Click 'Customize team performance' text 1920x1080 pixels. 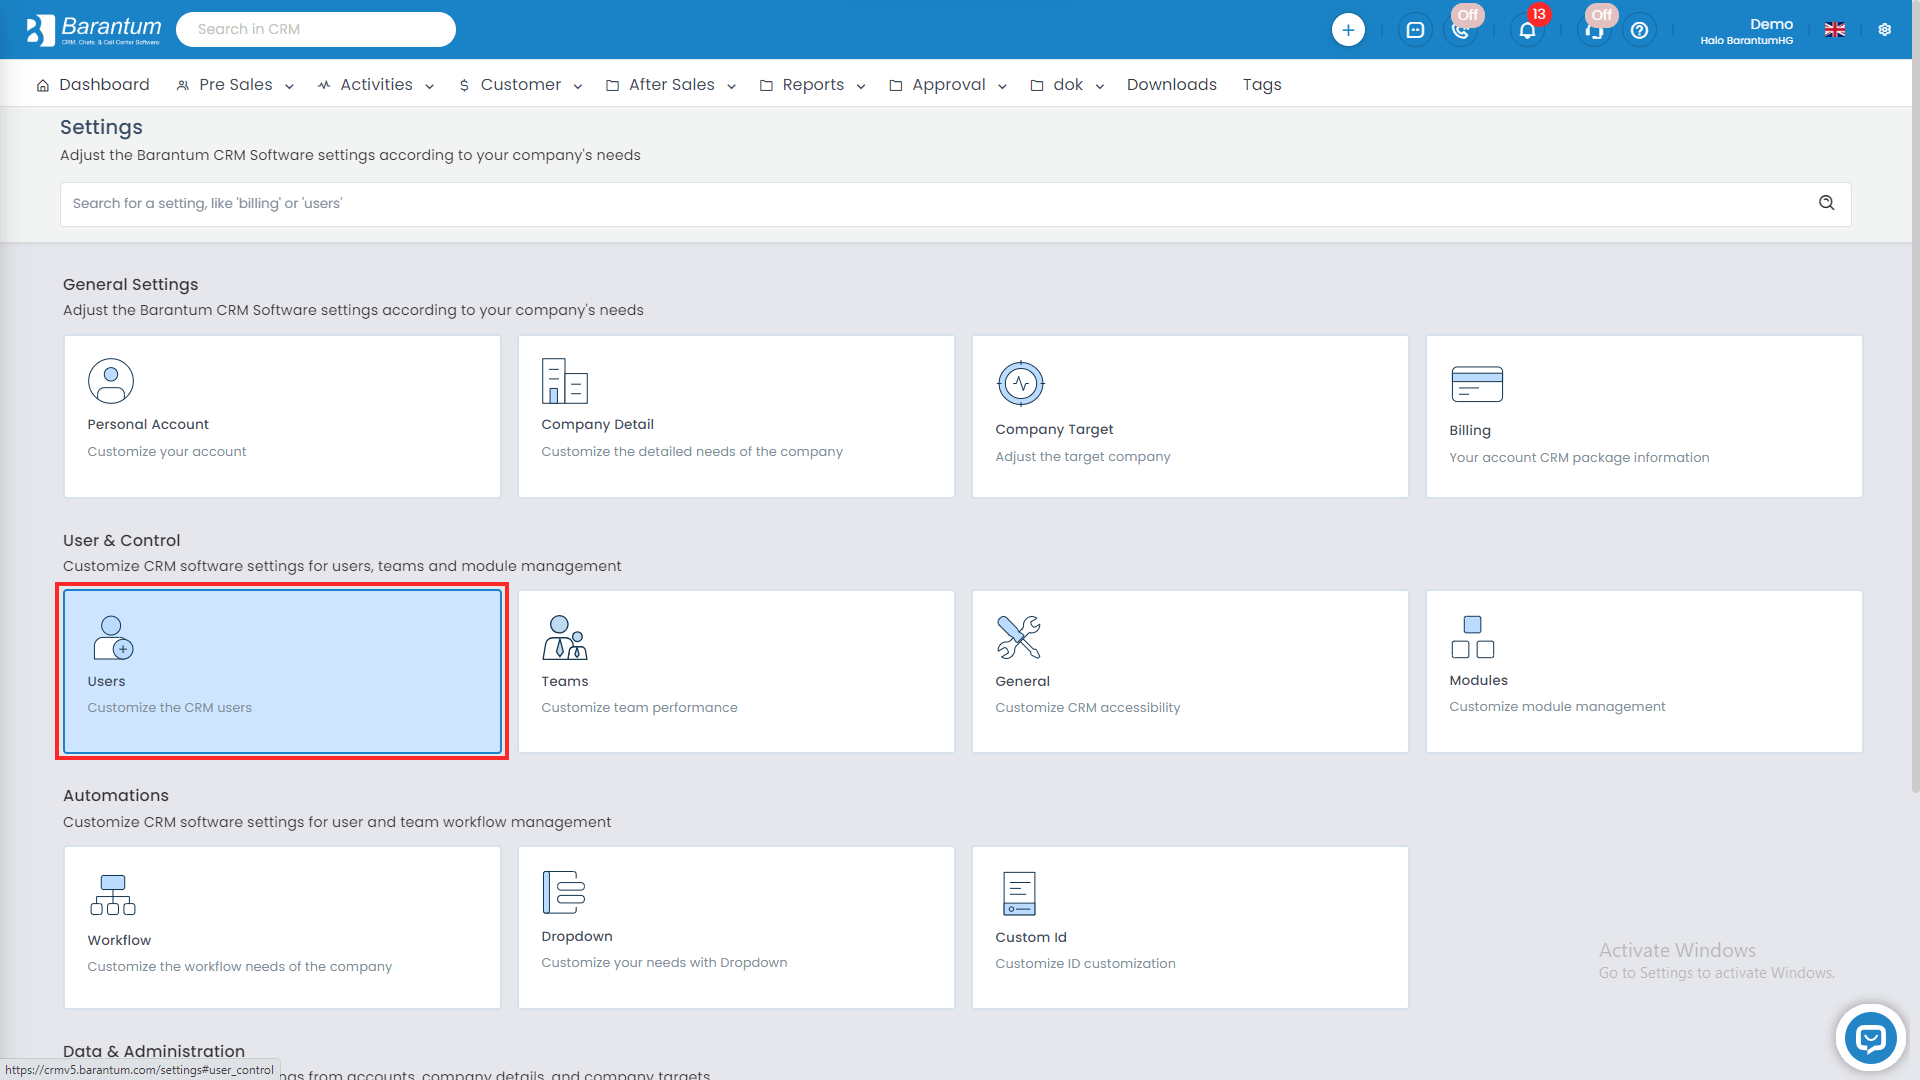[639, 708]
